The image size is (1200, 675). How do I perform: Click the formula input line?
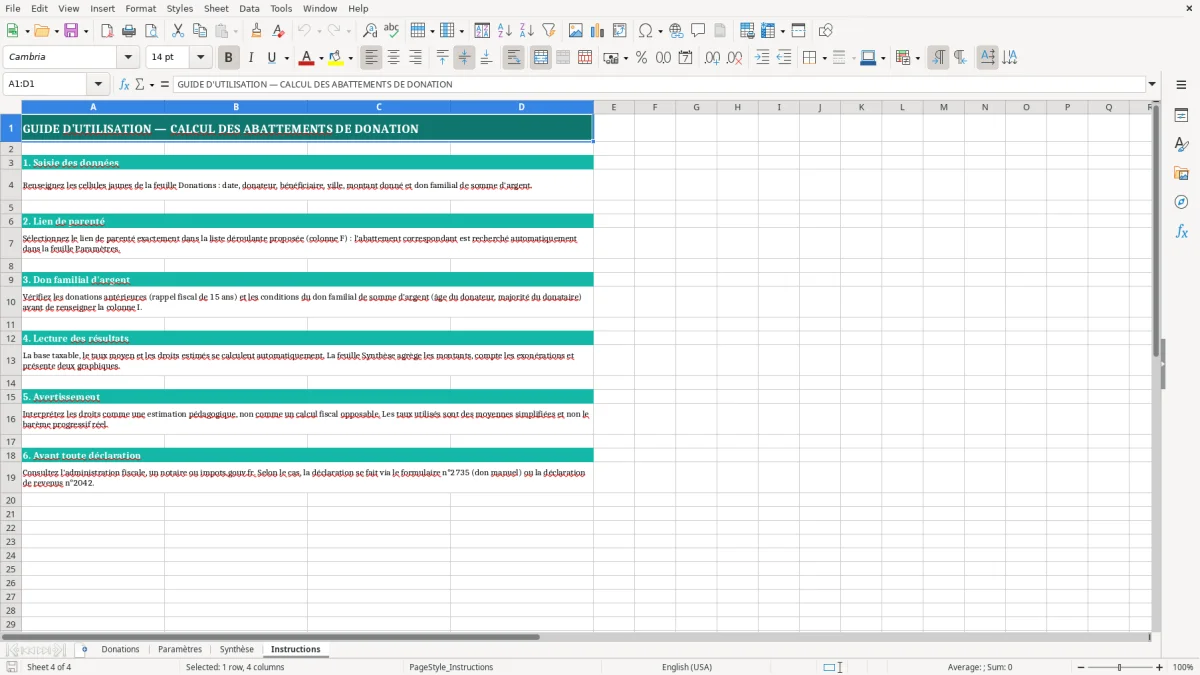658,84
